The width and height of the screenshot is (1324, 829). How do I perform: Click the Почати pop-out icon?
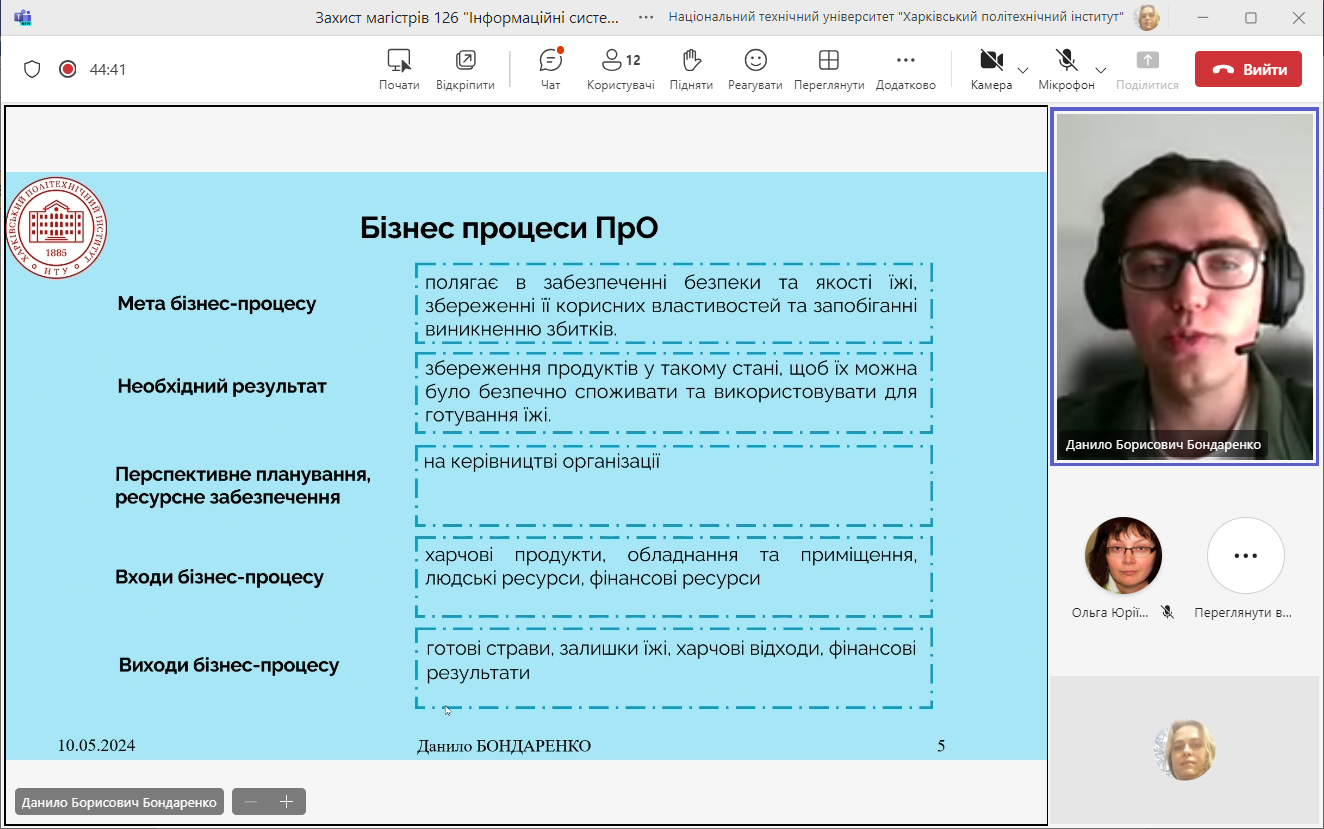pos(399,68)
